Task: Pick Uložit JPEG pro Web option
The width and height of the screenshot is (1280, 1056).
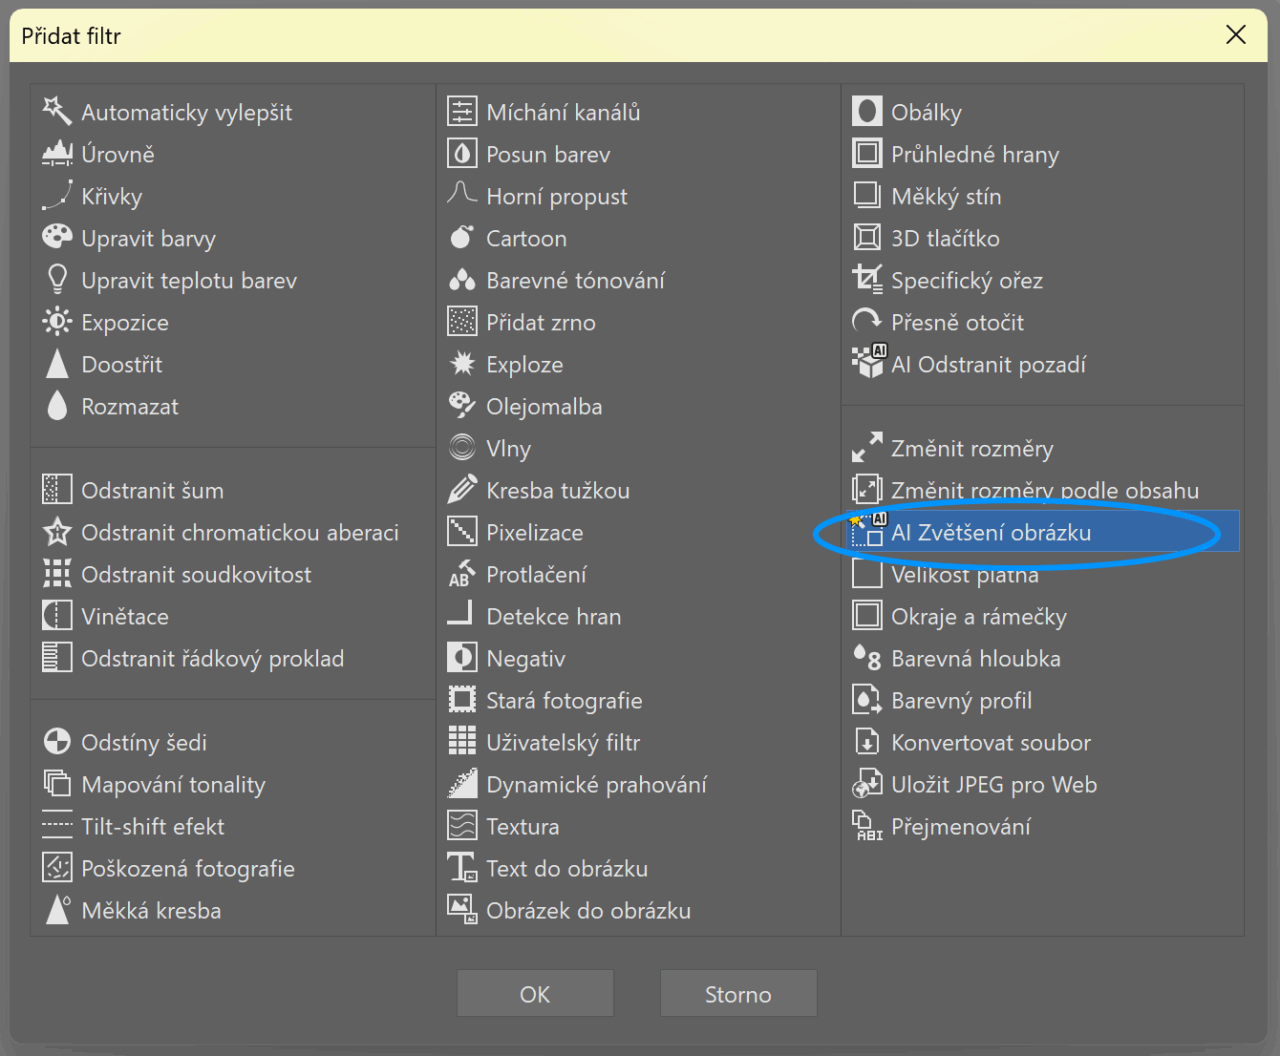Action: tap(993, 784)
